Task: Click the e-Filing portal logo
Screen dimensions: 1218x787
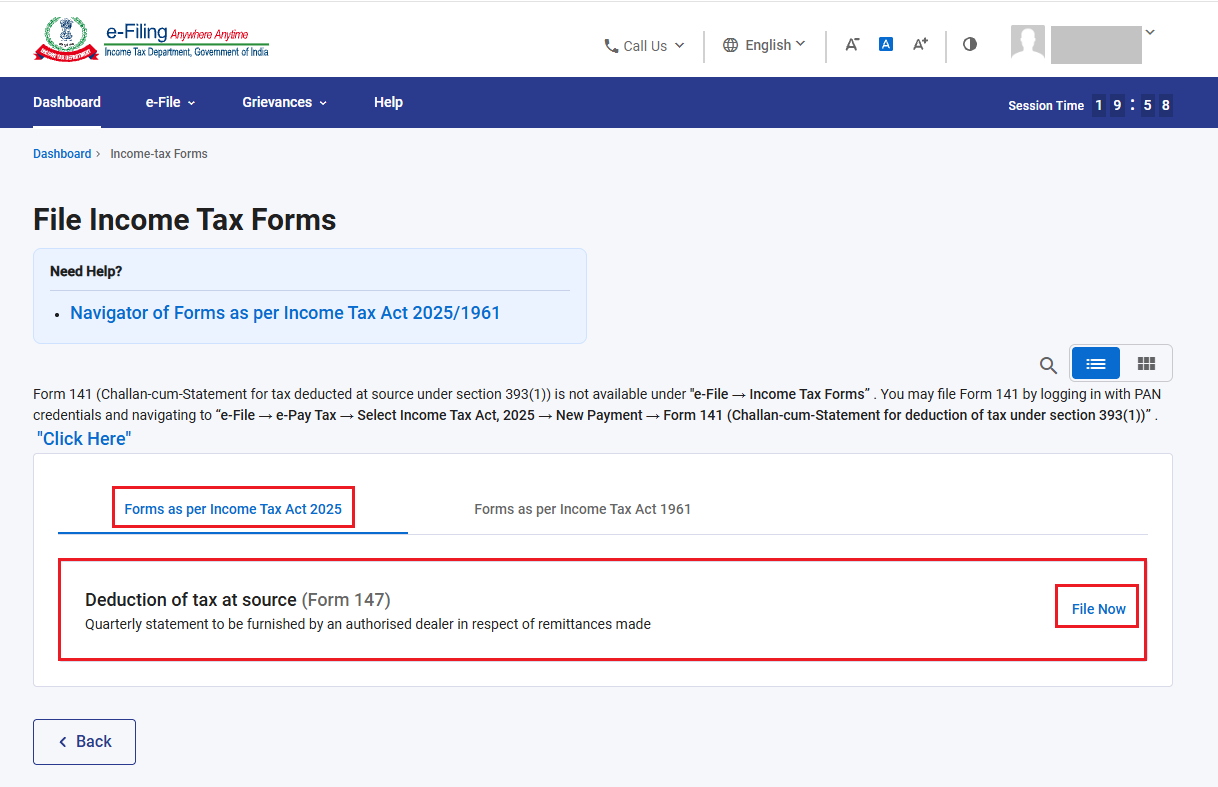Action: click(151, 39)
